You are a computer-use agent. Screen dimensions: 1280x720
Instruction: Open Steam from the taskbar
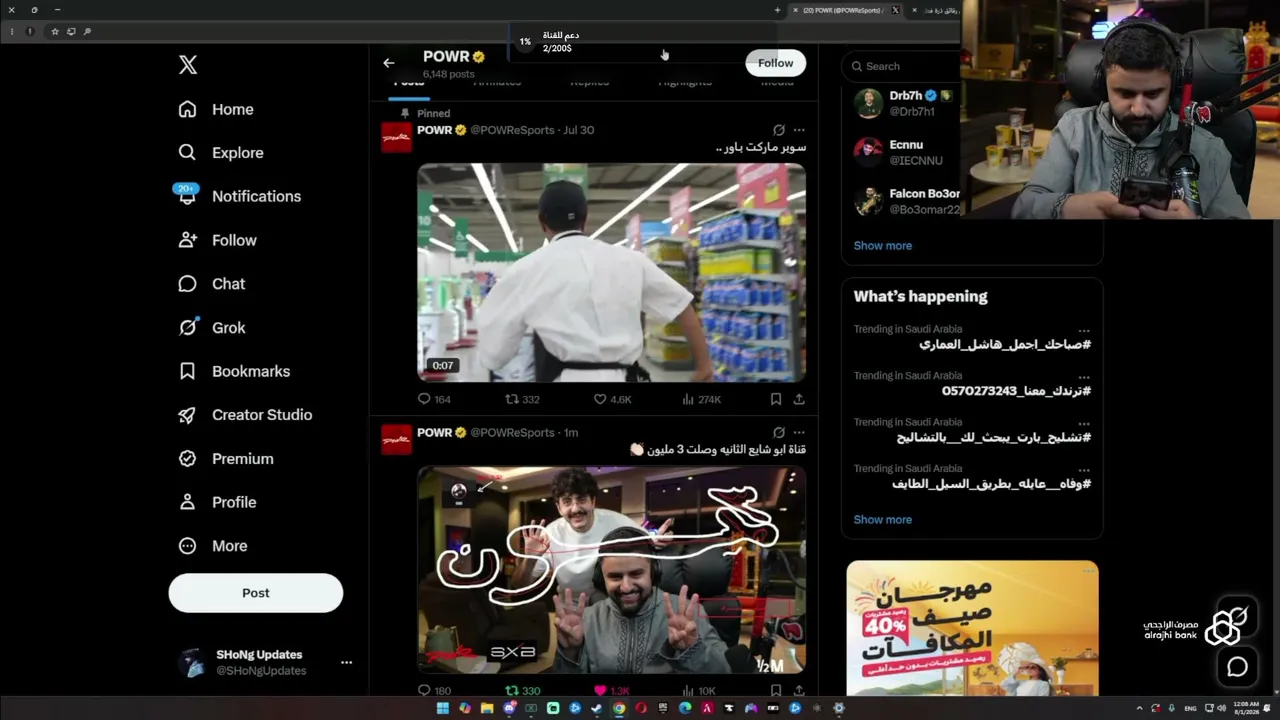pos(597,709)
